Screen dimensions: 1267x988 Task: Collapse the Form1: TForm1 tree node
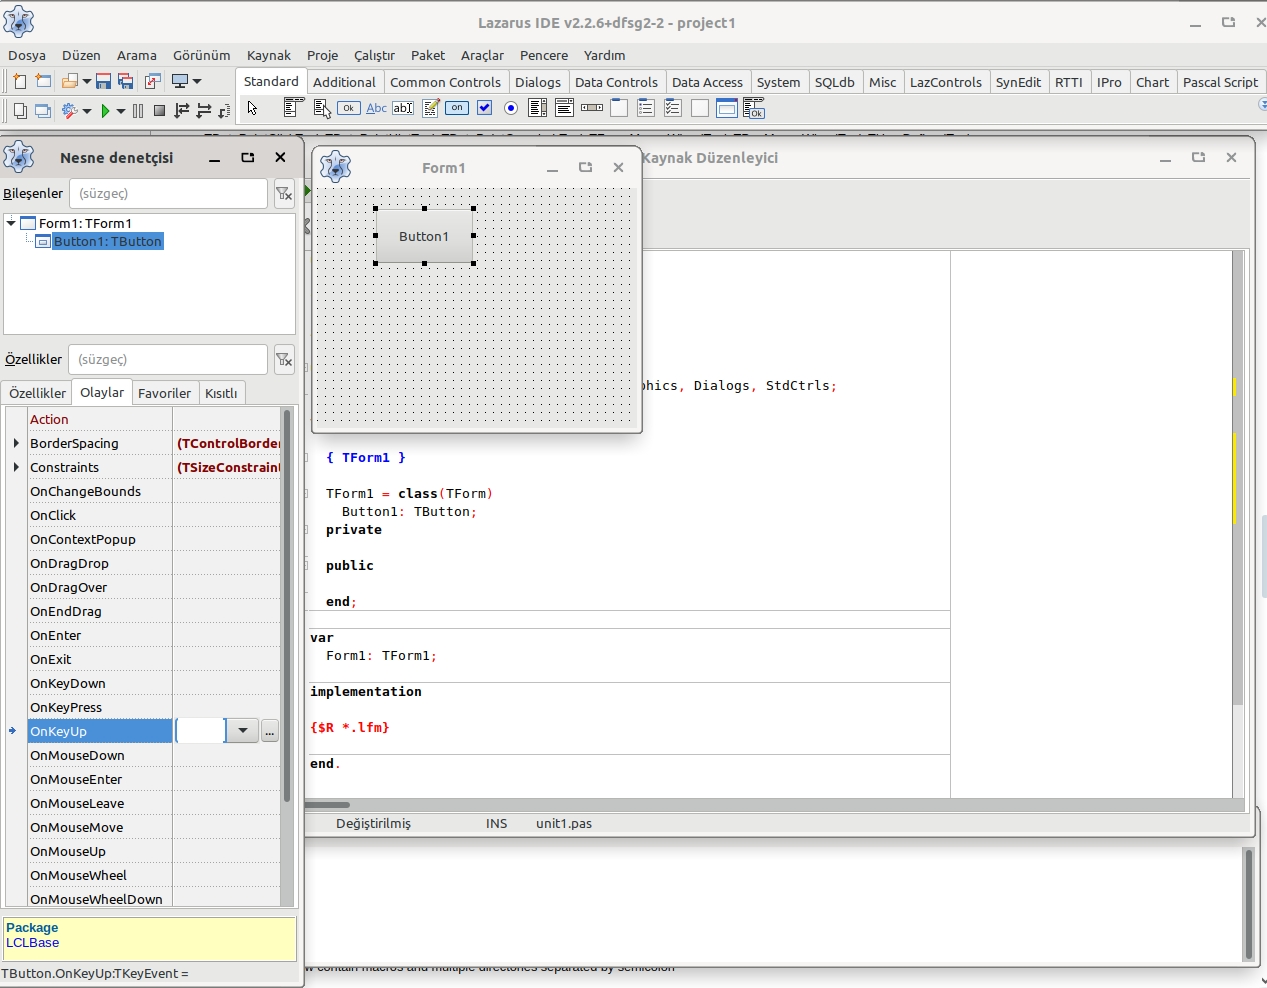click(11, 223)
